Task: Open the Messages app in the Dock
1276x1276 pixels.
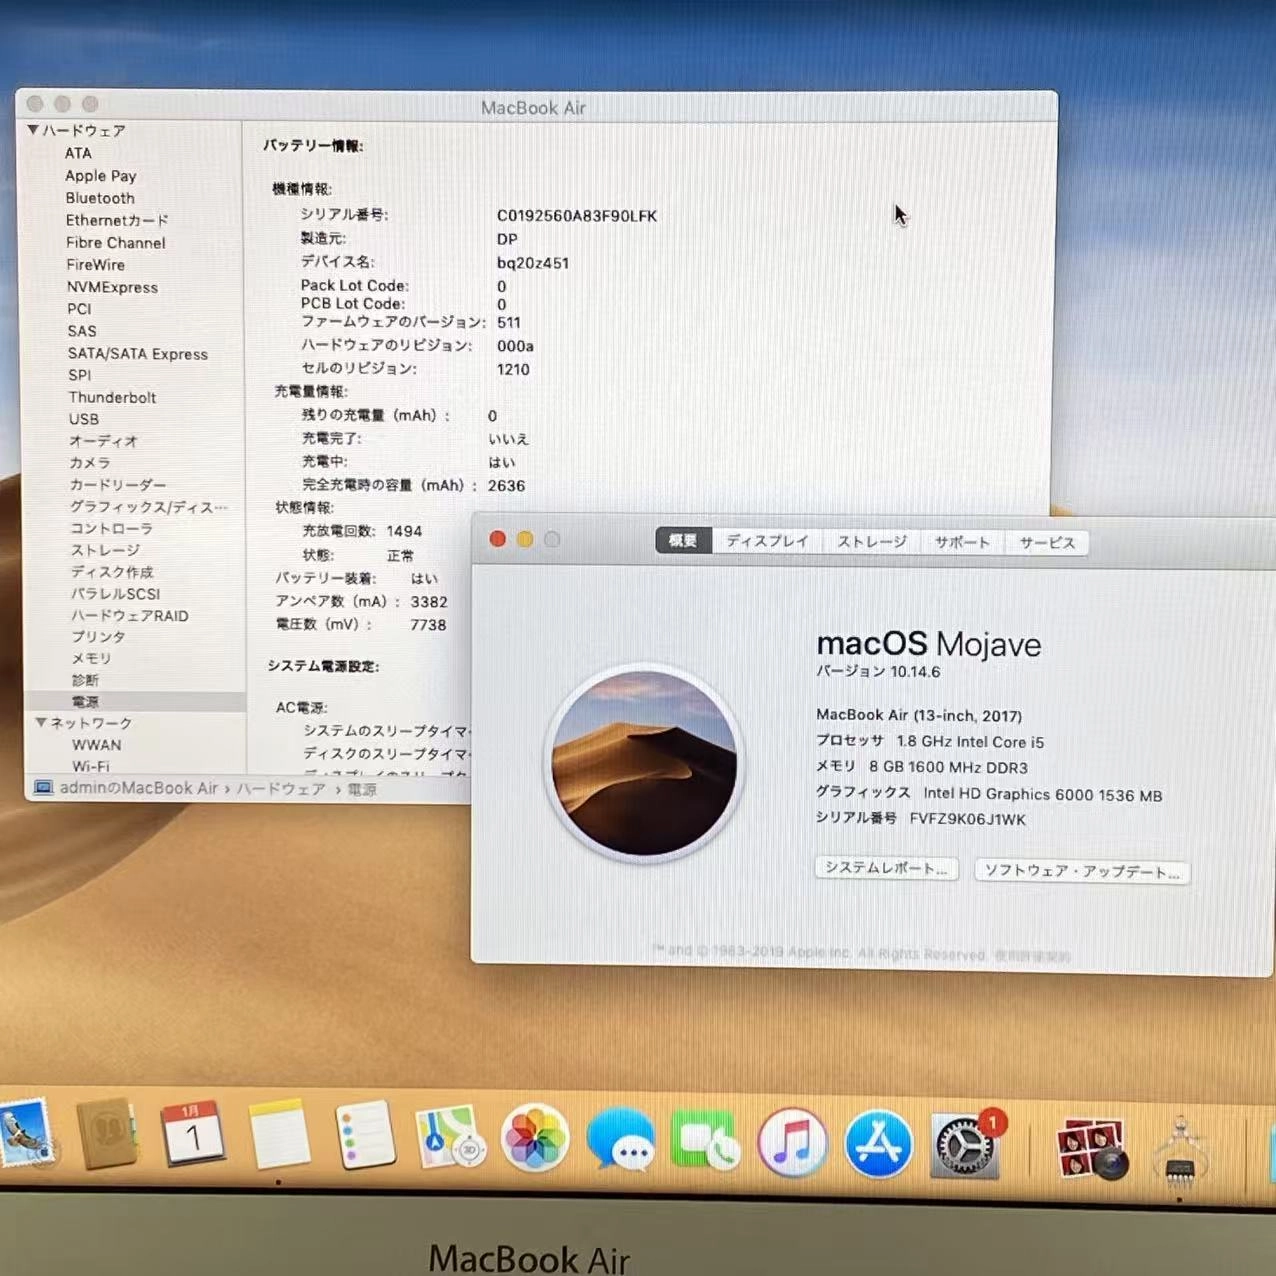Action: point(620,1140)
